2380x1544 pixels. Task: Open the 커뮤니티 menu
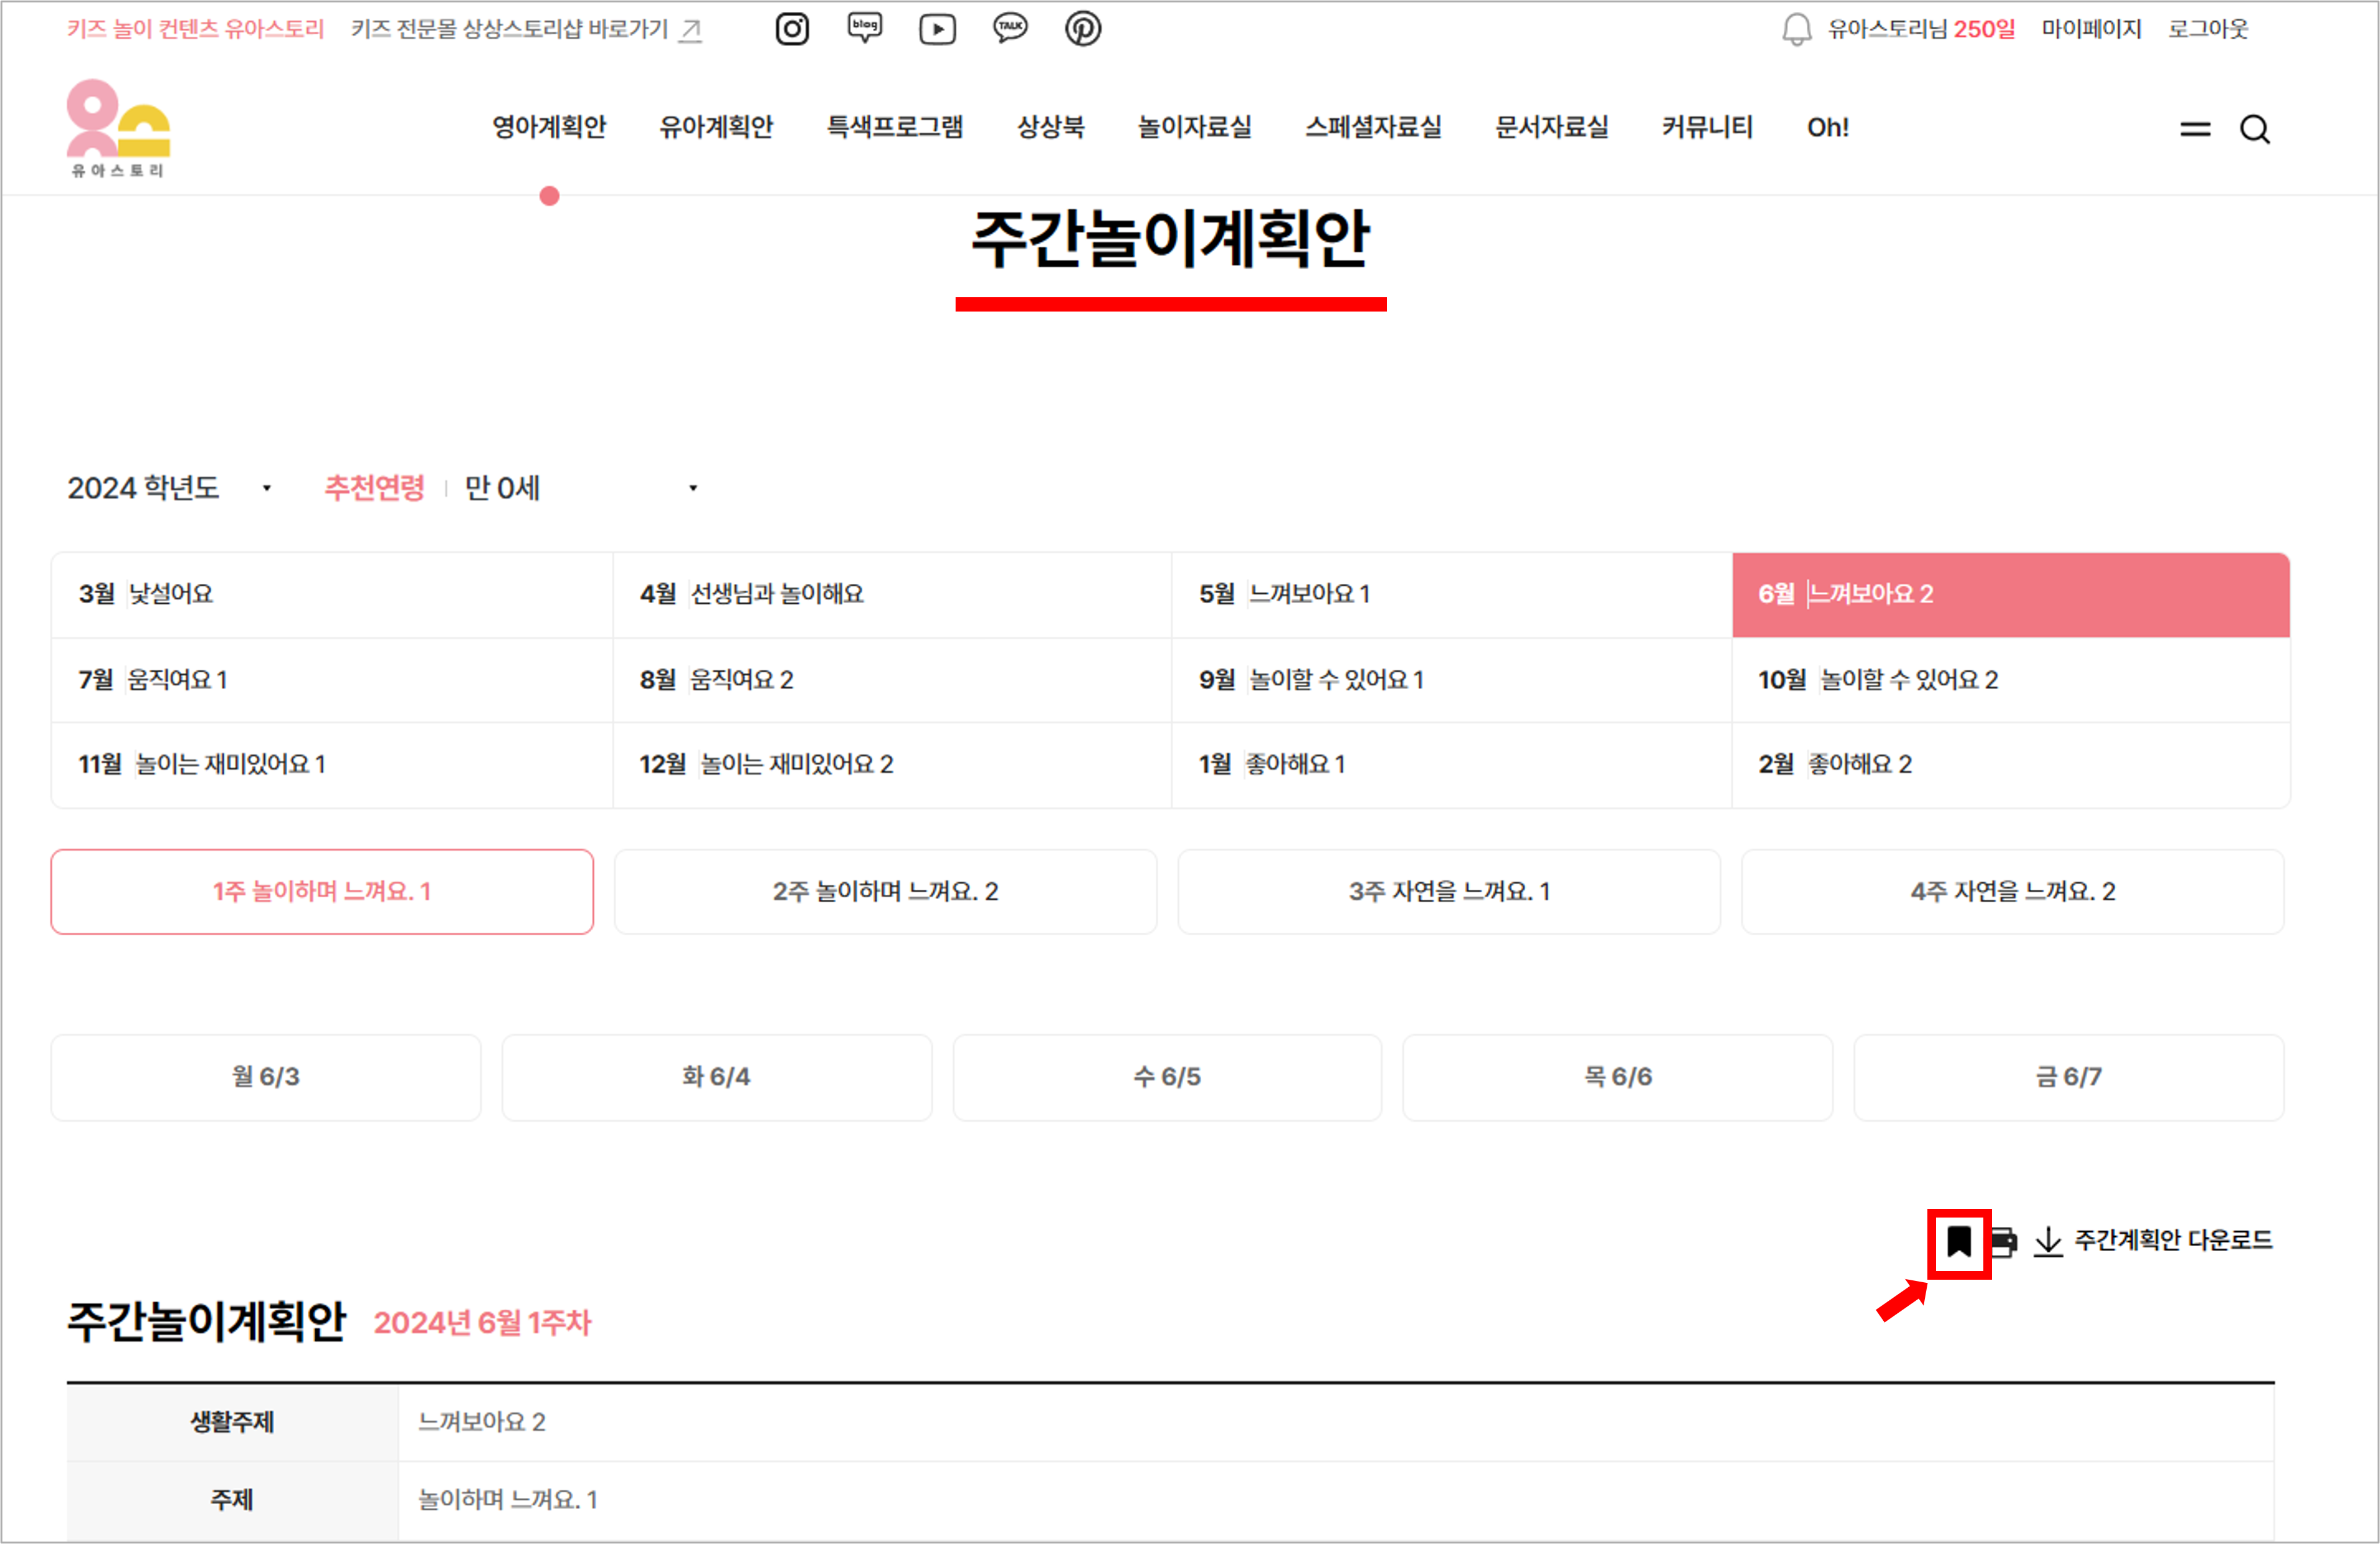click(x=1707, y=127)
